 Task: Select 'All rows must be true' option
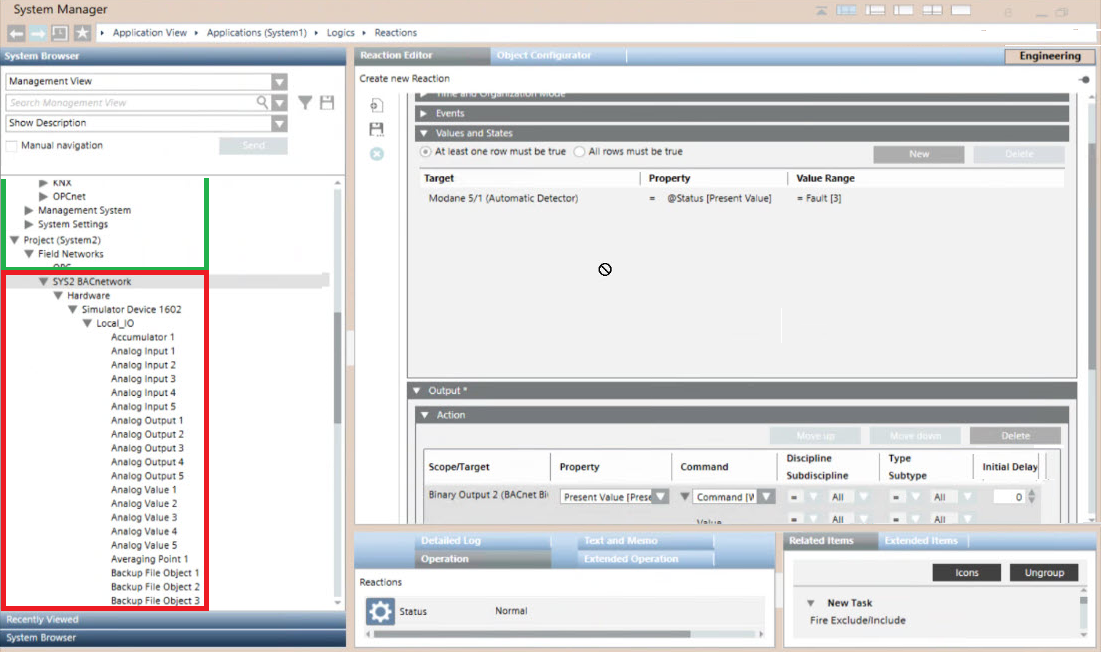click(579, 152)
